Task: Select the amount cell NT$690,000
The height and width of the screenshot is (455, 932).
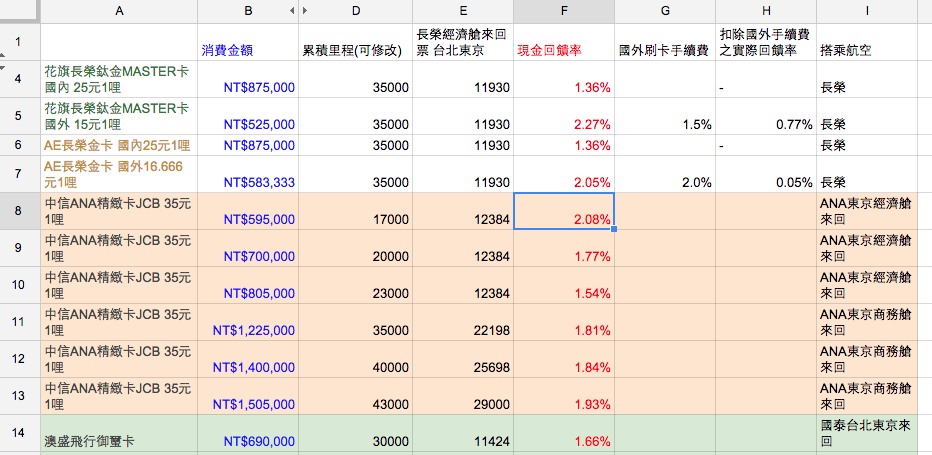Action: coord(248,432)
